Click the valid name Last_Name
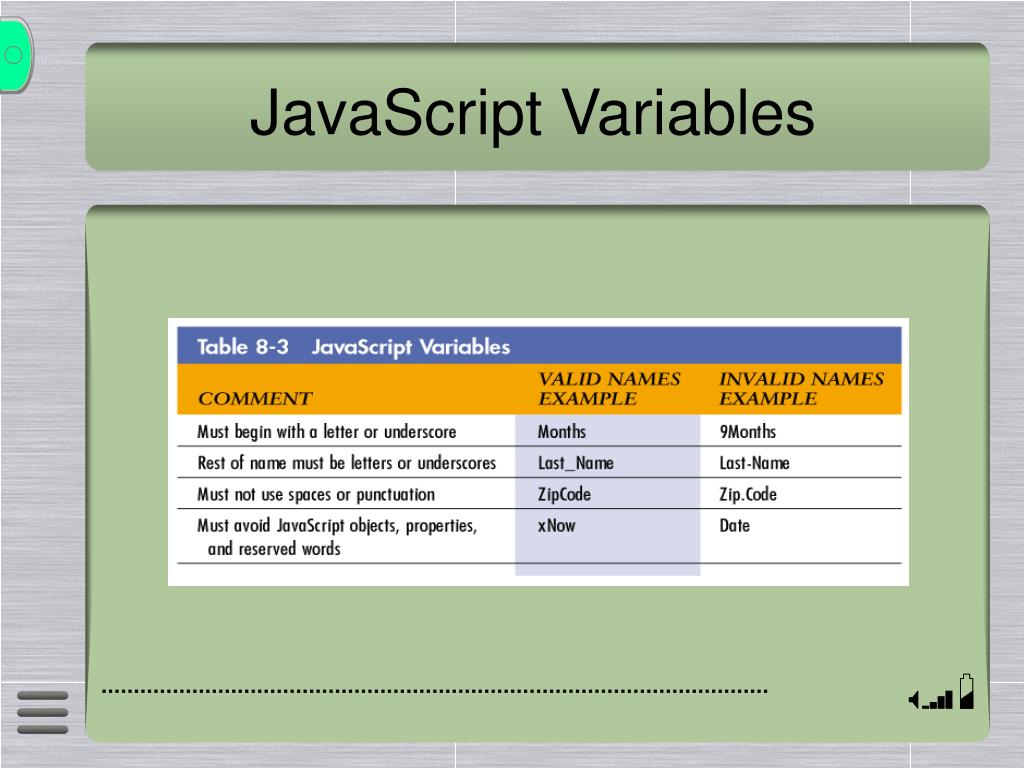This screenshot has height=768, width=1024. [575, 463]
